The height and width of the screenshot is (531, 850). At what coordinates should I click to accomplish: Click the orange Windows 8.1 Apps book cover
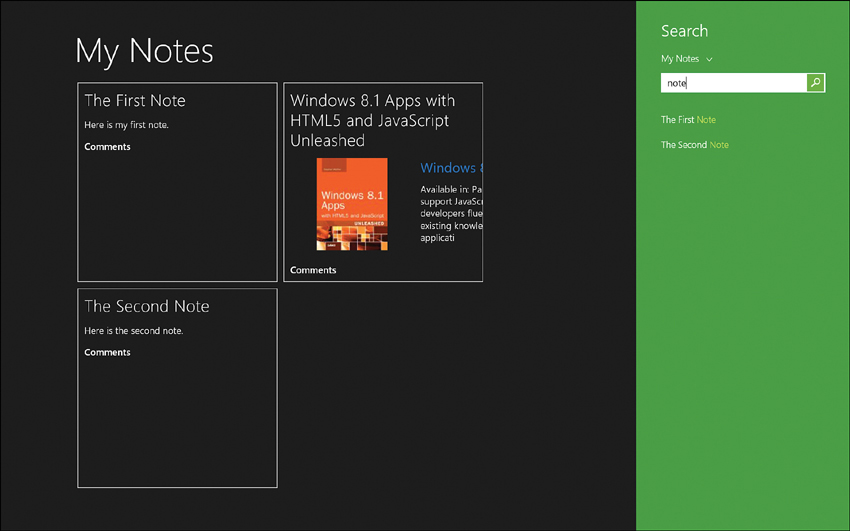coord(352,204)
